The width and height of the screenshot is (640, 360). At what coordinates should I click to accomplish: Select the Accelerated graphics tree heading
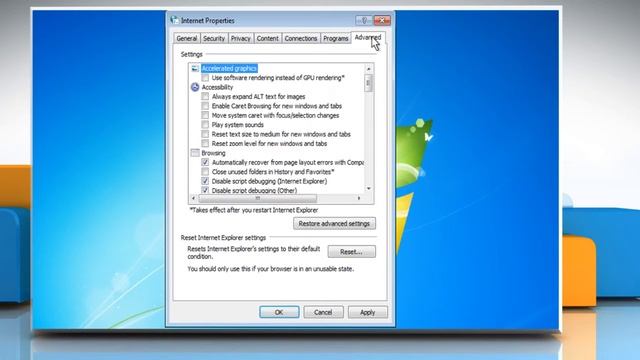coord(229,69)
